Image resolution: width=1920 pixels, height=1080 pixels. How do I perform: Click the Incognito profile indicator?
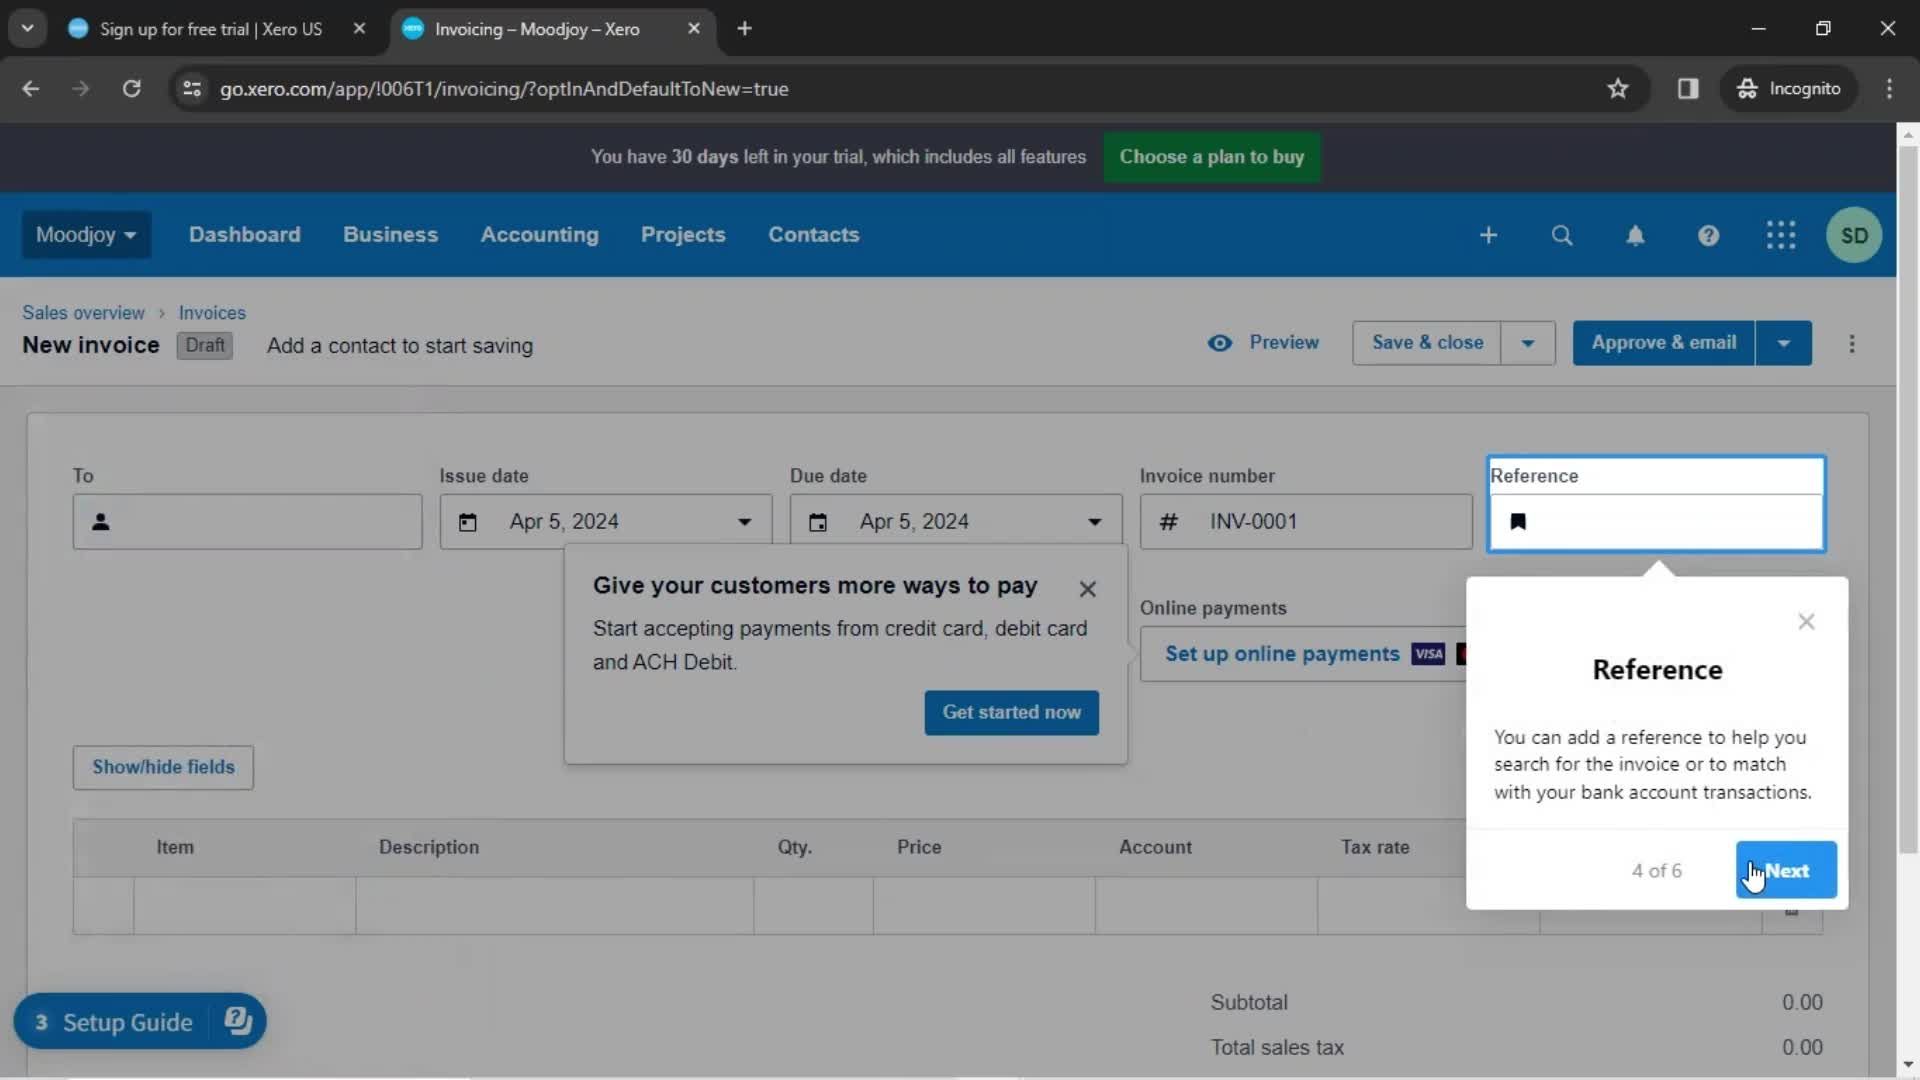click(x=1790, y=89)
